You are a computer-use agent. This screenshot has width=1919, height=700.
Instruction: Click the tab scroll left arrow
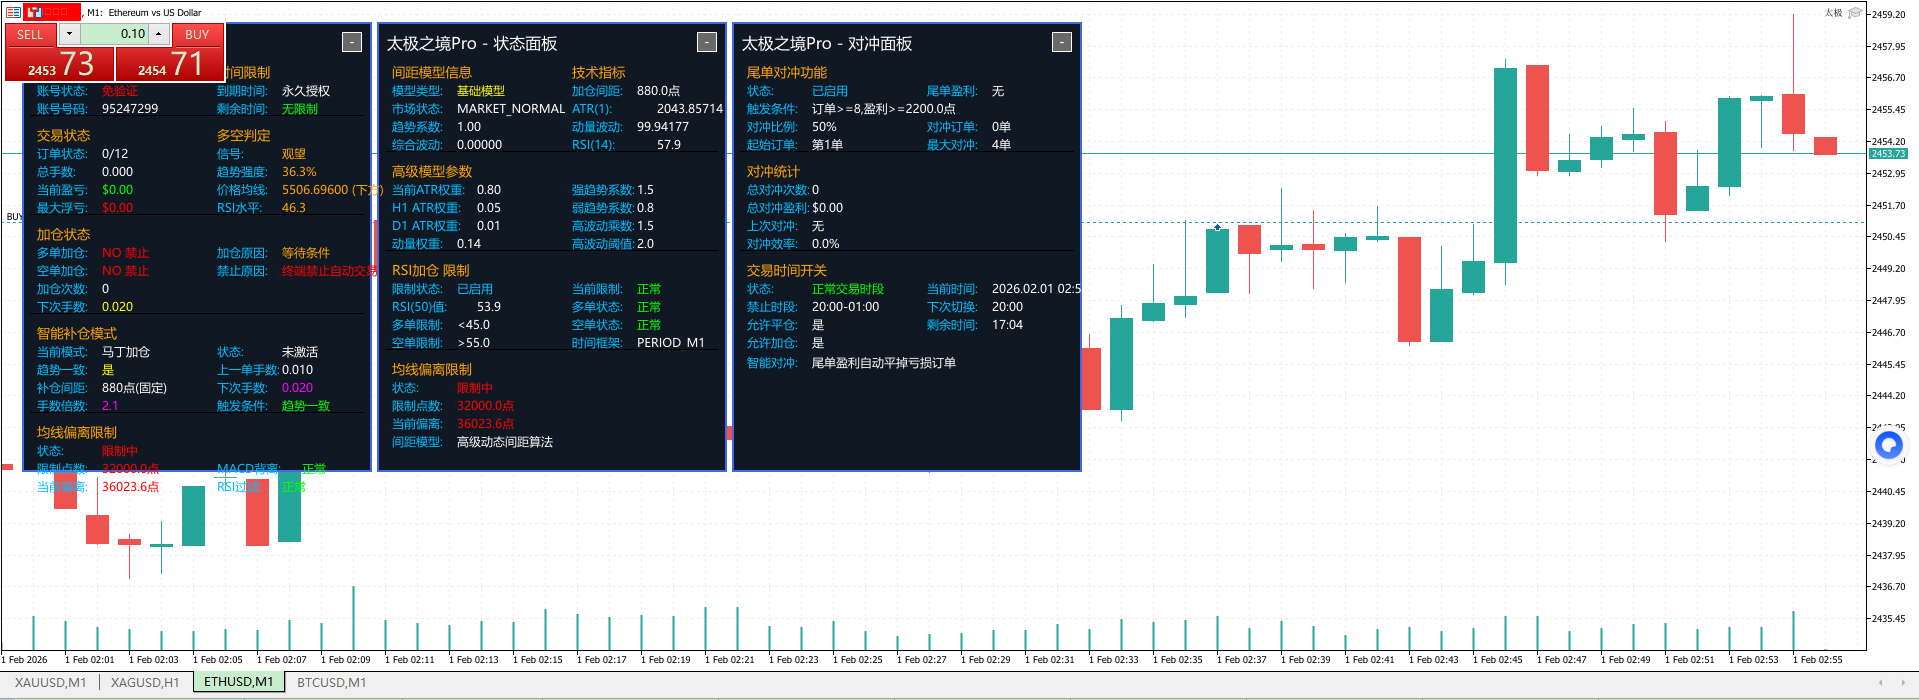click(x=1880, y=682)
